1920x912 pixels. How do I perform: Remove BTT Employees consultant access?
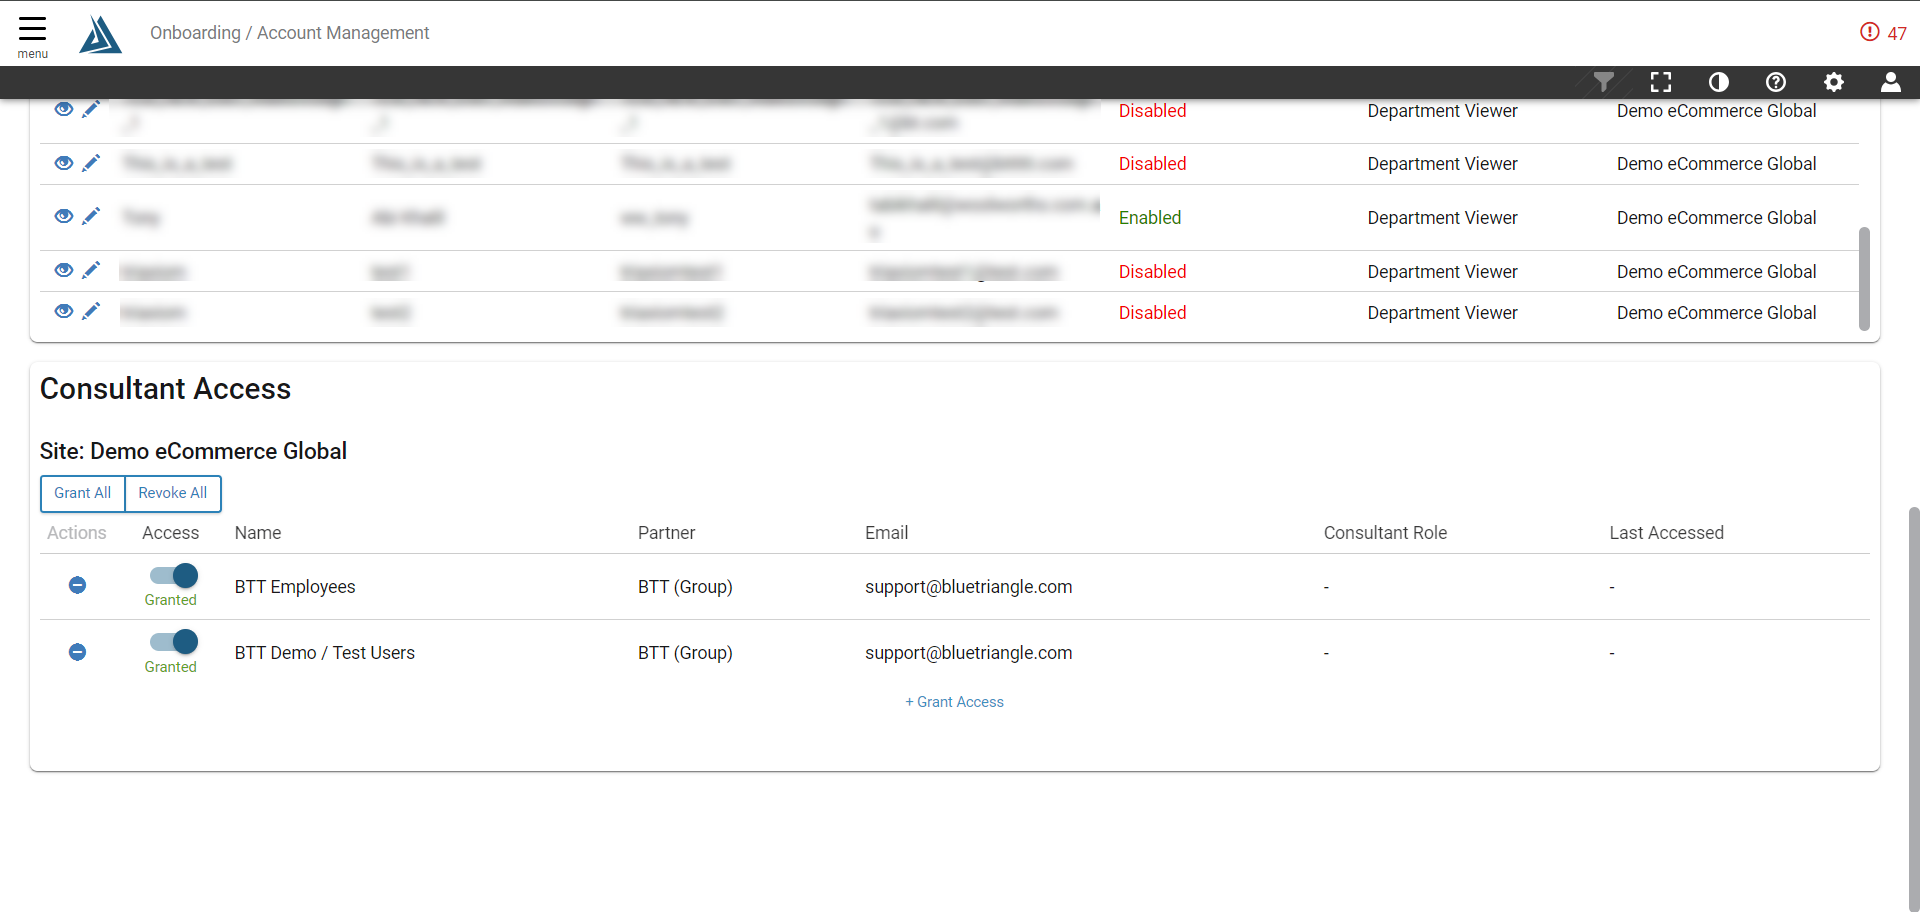[77, 585]
